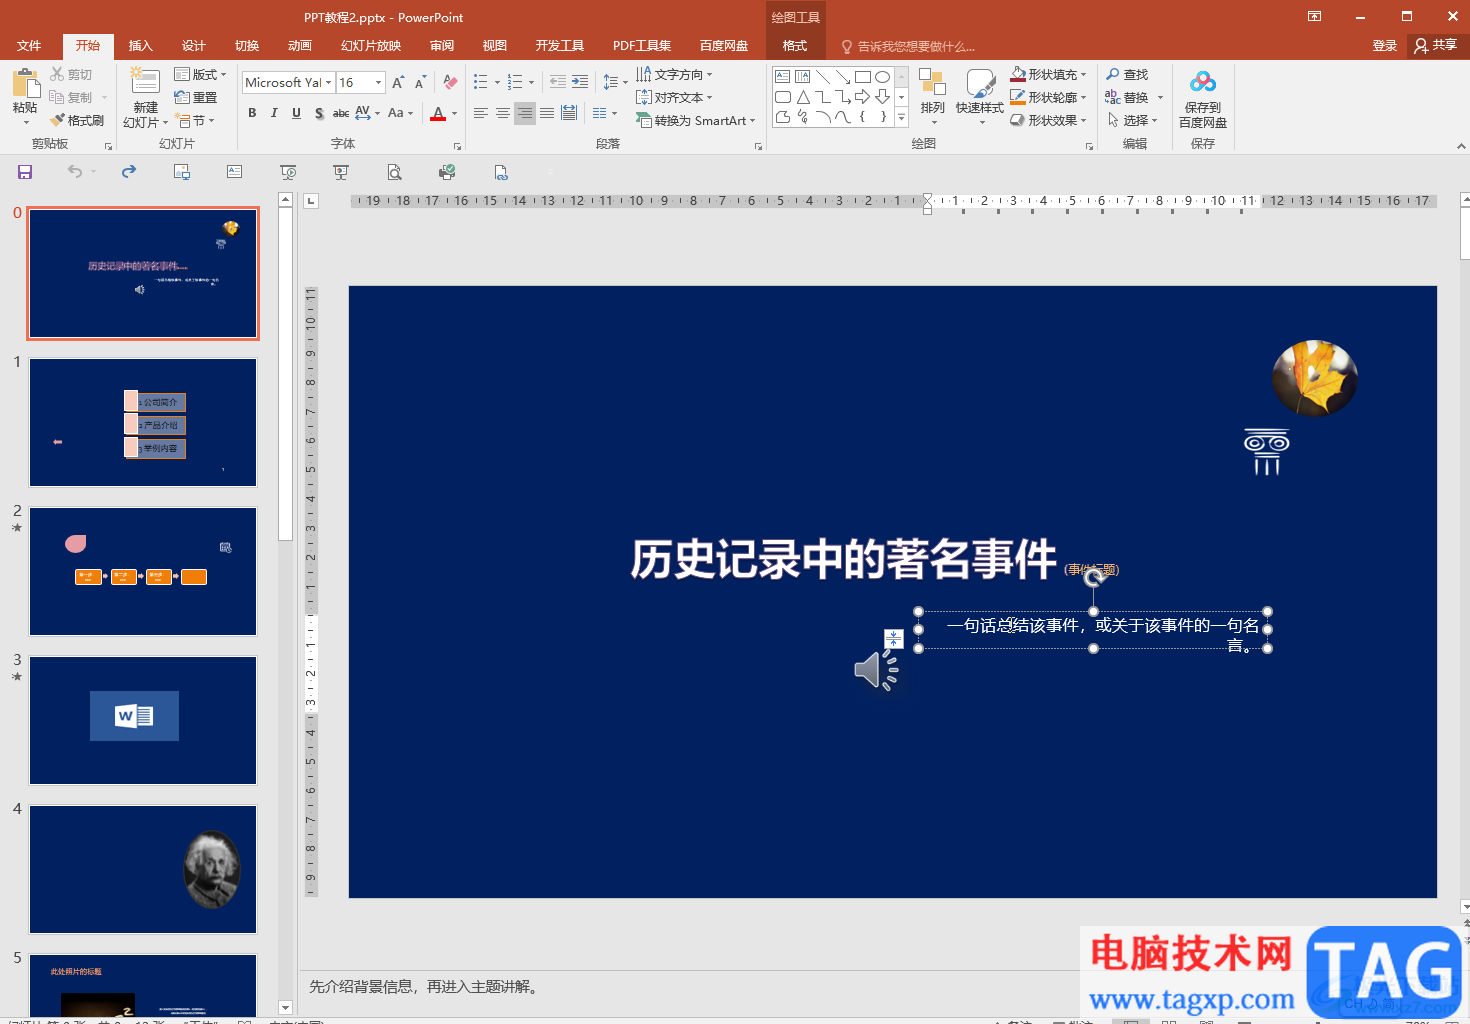Open the Select (选择) button
The image size is (1470, 1024).
pos(1133,120)
